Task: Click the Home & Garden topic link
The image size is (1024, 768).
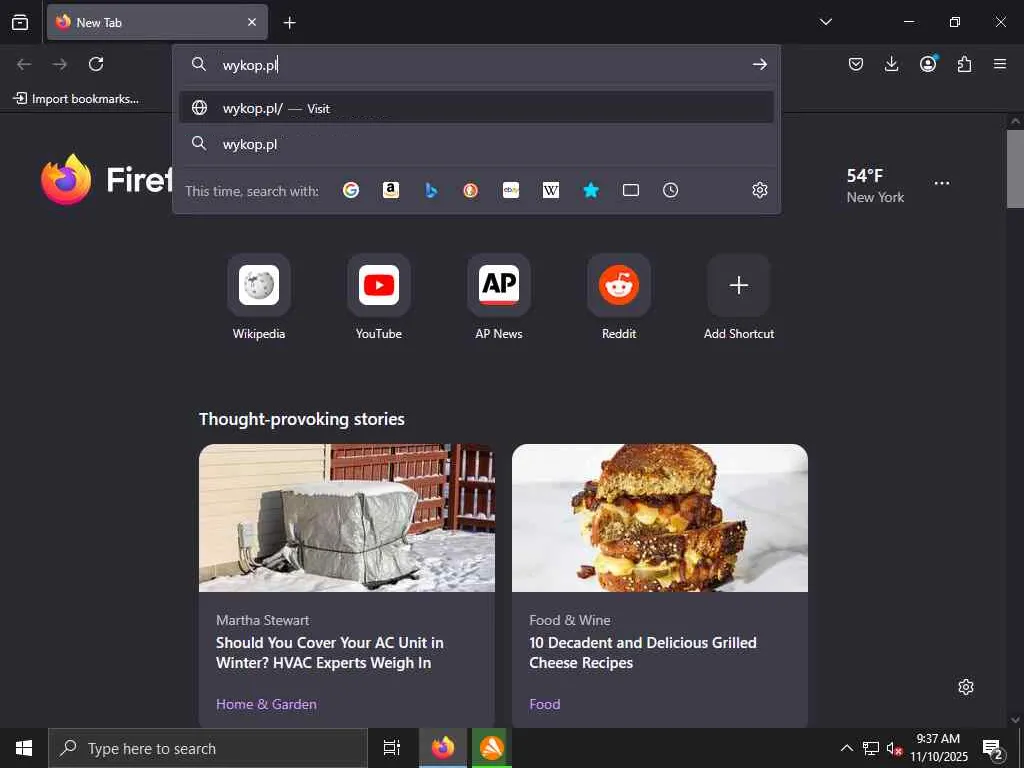Action: pos(266,704)
